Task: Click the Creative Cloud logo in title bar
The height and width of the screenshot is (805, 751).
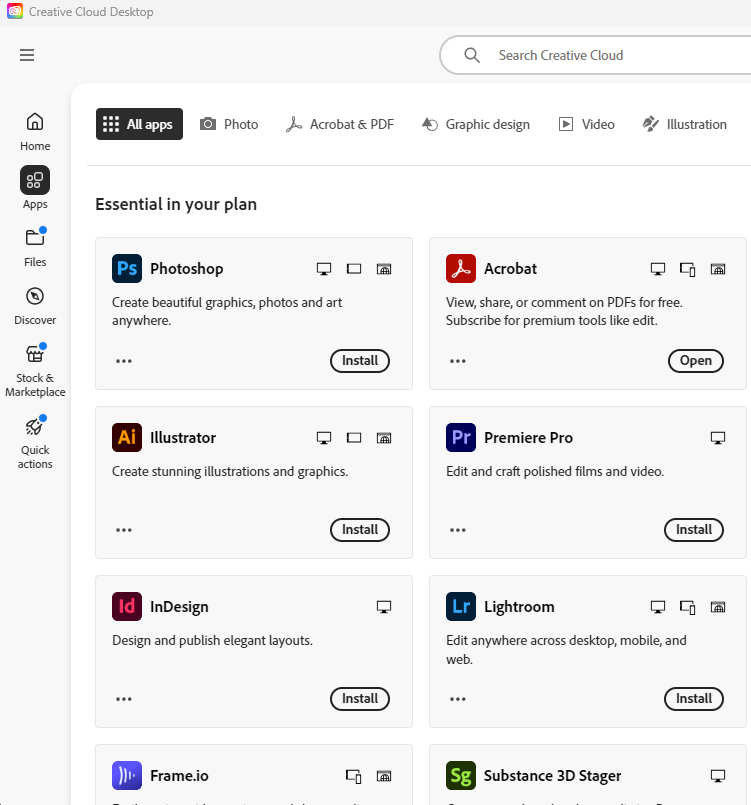Action: coord(15,11)
